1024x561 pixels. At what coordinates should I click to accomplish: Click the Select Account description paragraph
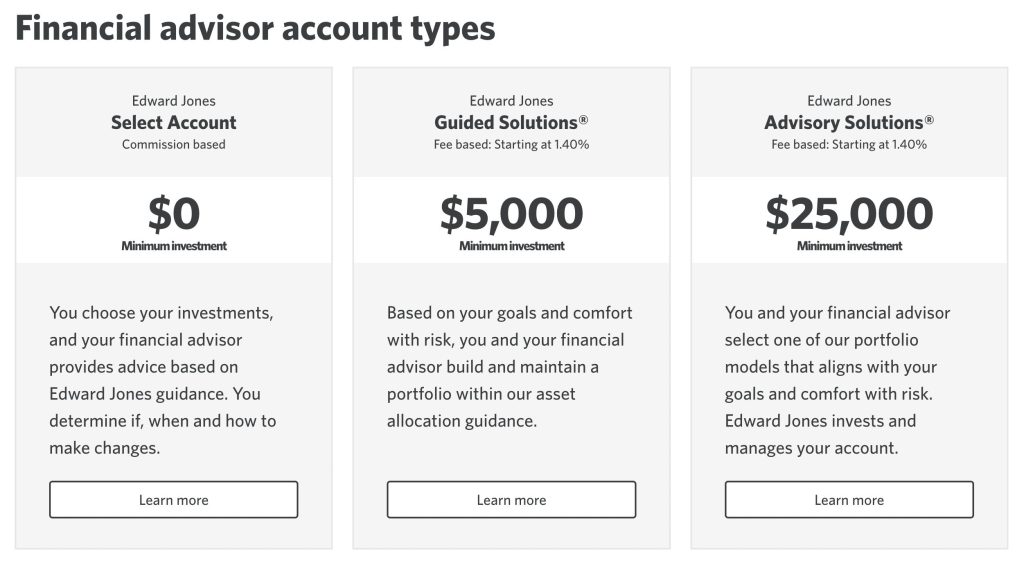(x=162, y=380)
